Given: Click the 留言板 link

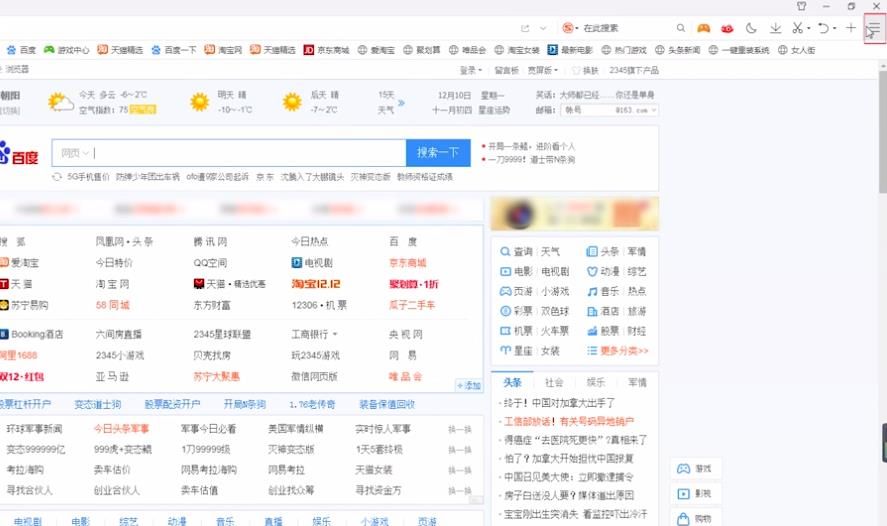Looking at the screenshot, I should (x=506, y=70).
